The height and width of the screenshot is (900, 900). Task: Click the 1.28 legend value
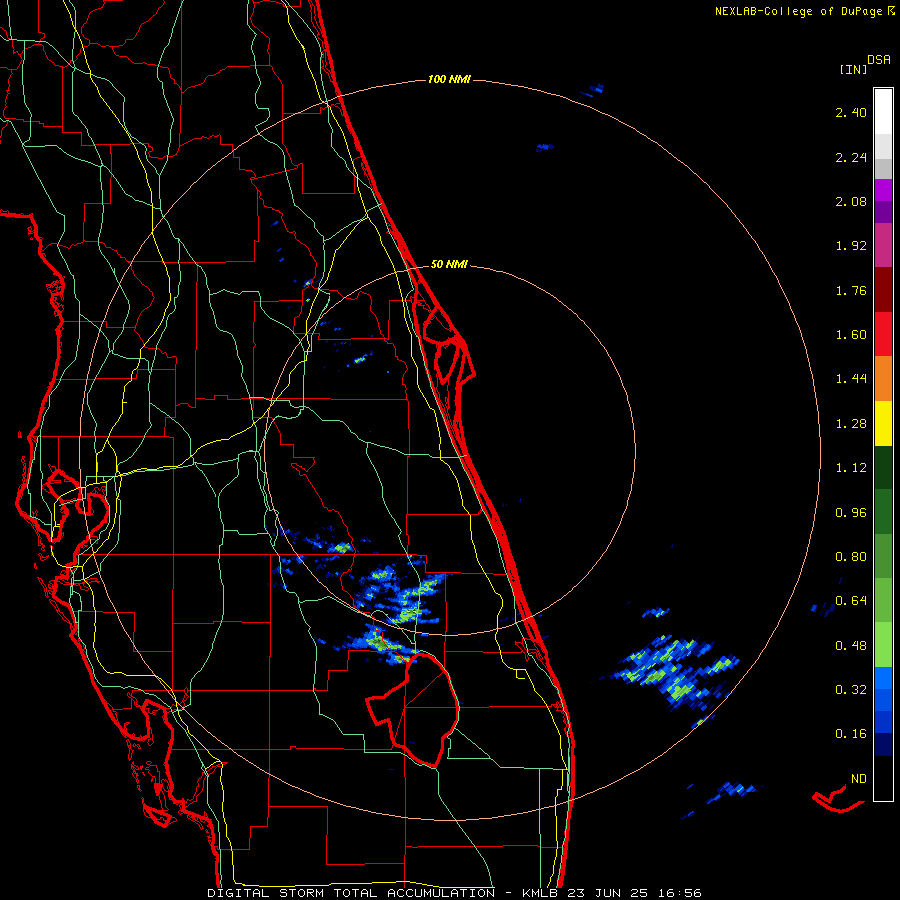851,424
